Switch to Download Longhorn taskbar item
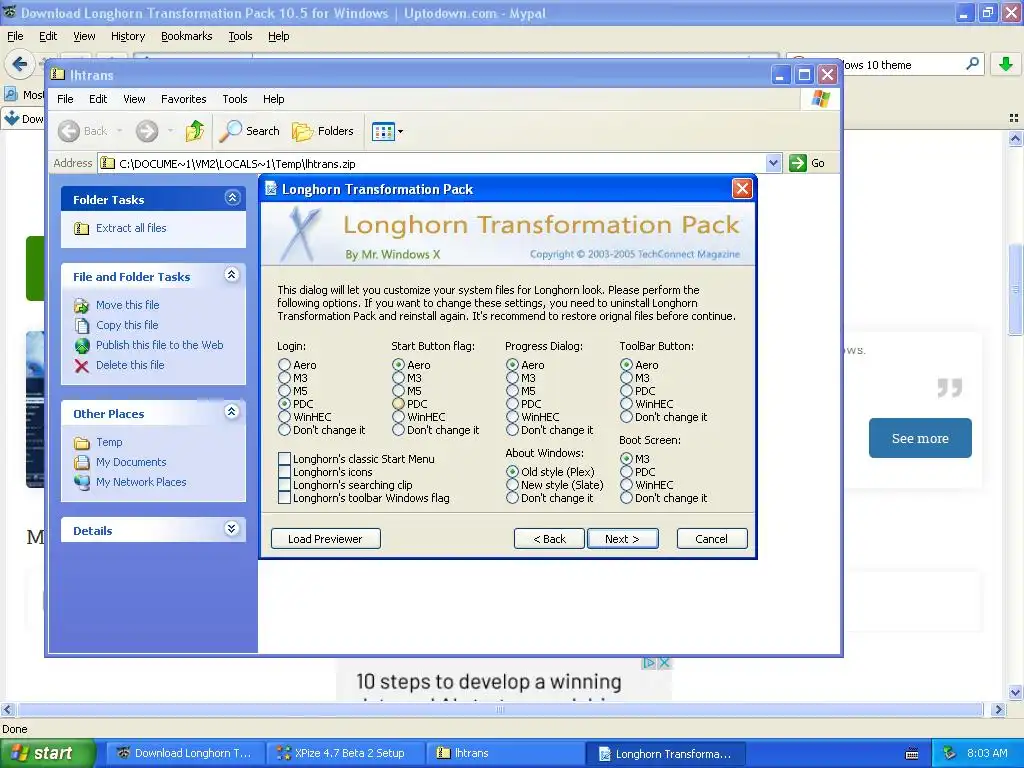This screenshot has height=768, width=1024. tap(186, 753)
